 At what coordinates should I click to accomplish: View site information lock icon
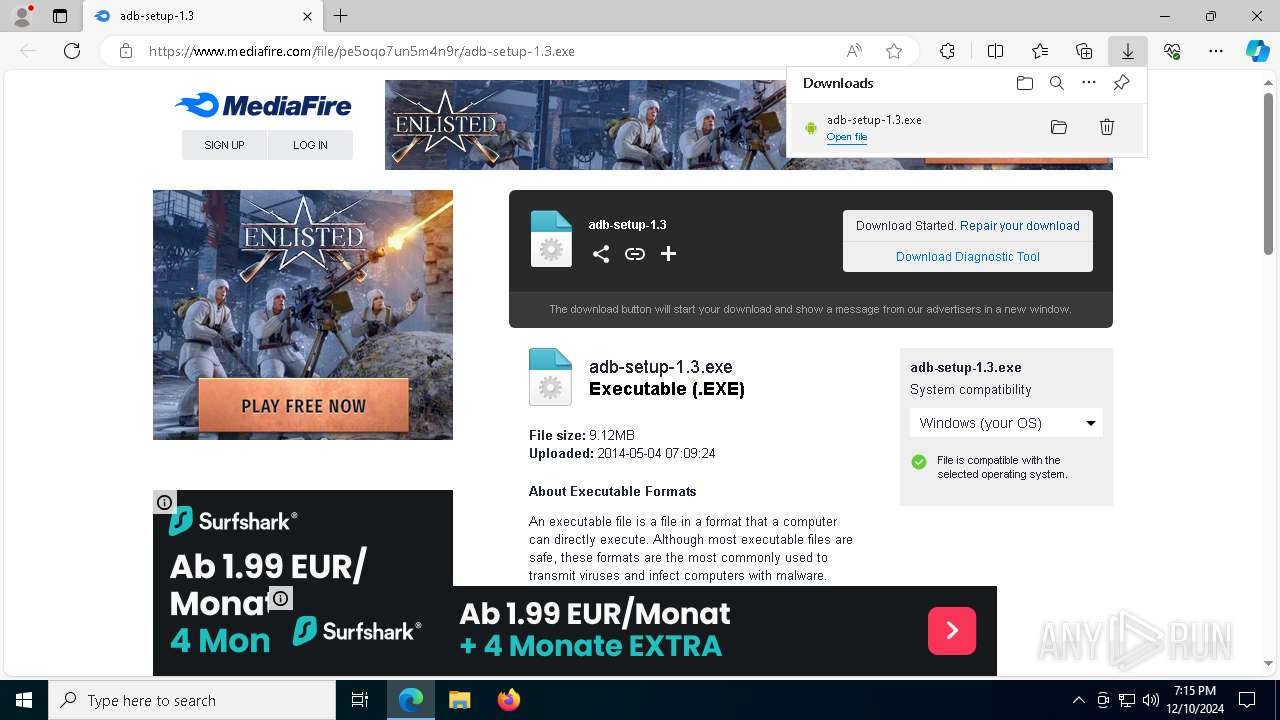[126, 51]
